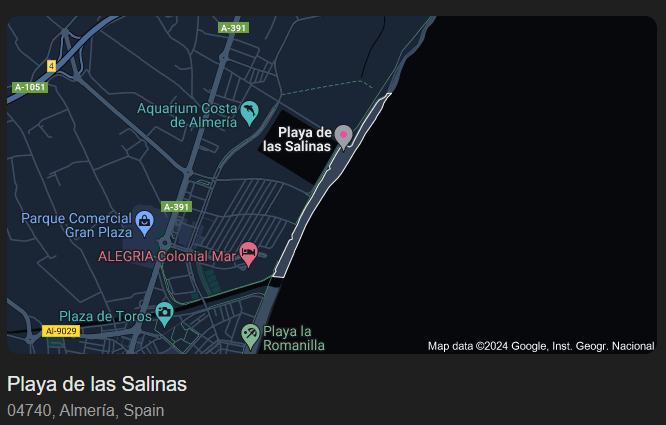Click the upper A-391 road shield
Screen dimensions: 666x425
coord(234,28)
